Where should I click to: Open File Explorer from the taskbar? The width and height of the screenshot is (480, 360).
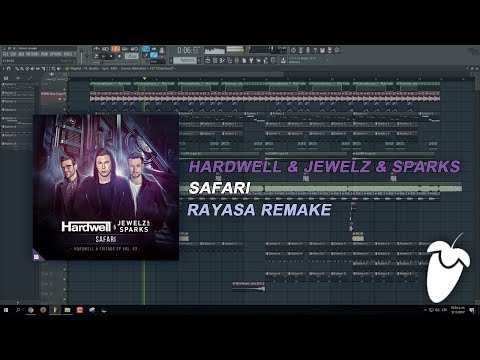[x=67, y=310]
